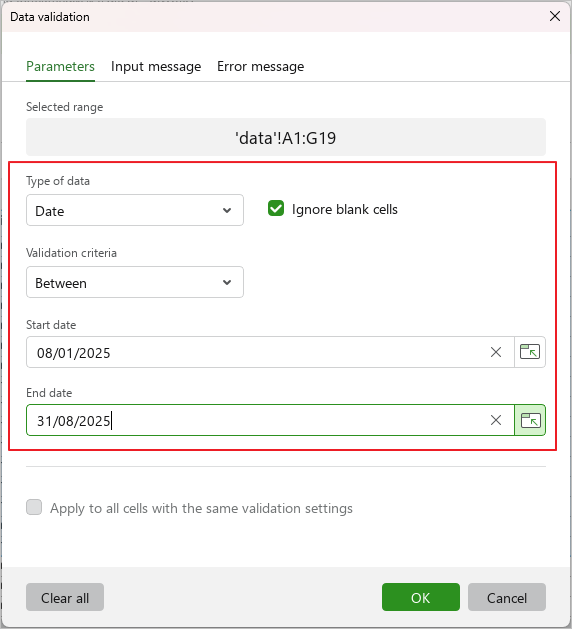Screen dimensions: 572x629
Task: Click the Data validation title text
Action: click(50, 17)
